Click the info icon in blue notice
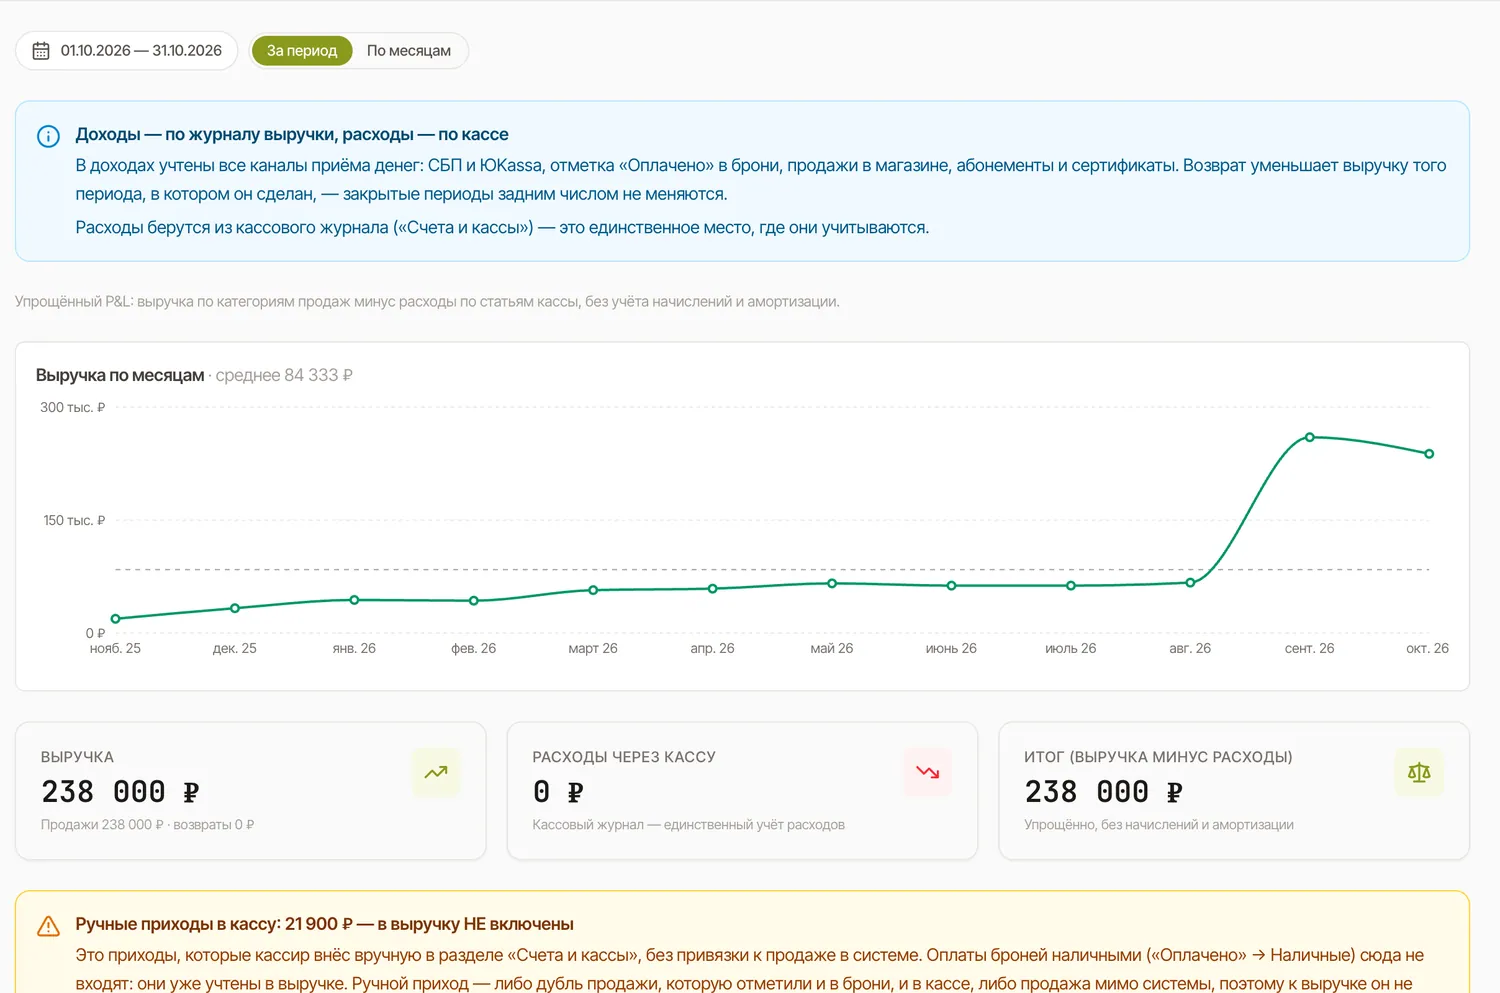Screen dimensions: 1500x993 click(x=48, y=136)
